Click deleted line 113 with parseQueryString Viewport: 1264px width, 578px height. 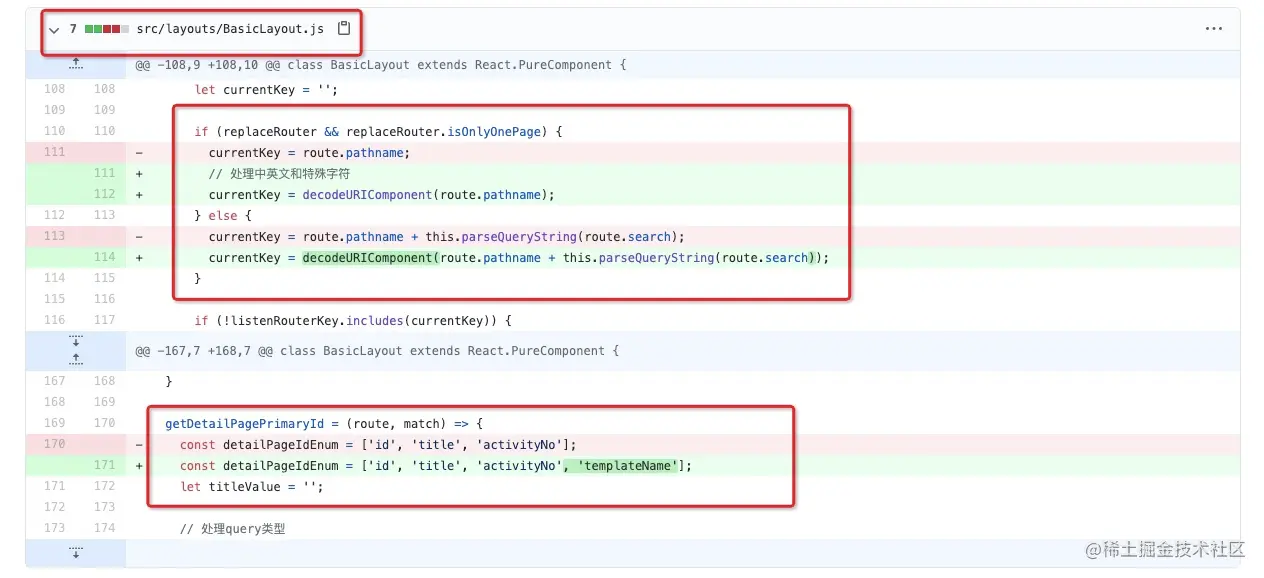tap(446, 237)
